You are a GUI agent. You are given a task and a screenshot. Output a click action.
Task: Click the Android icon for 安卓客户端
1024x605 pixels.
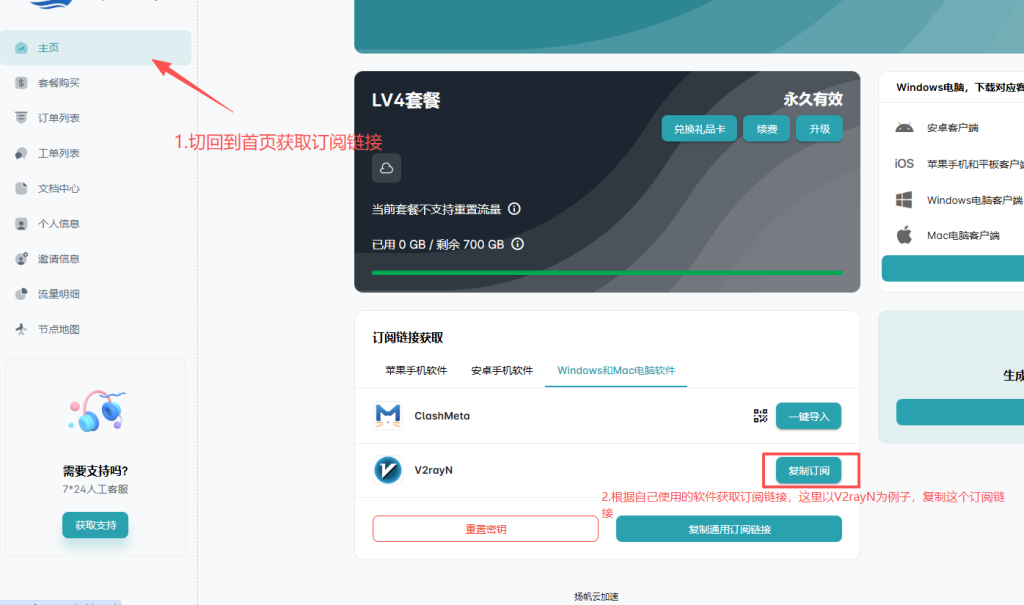coord(904,127)
